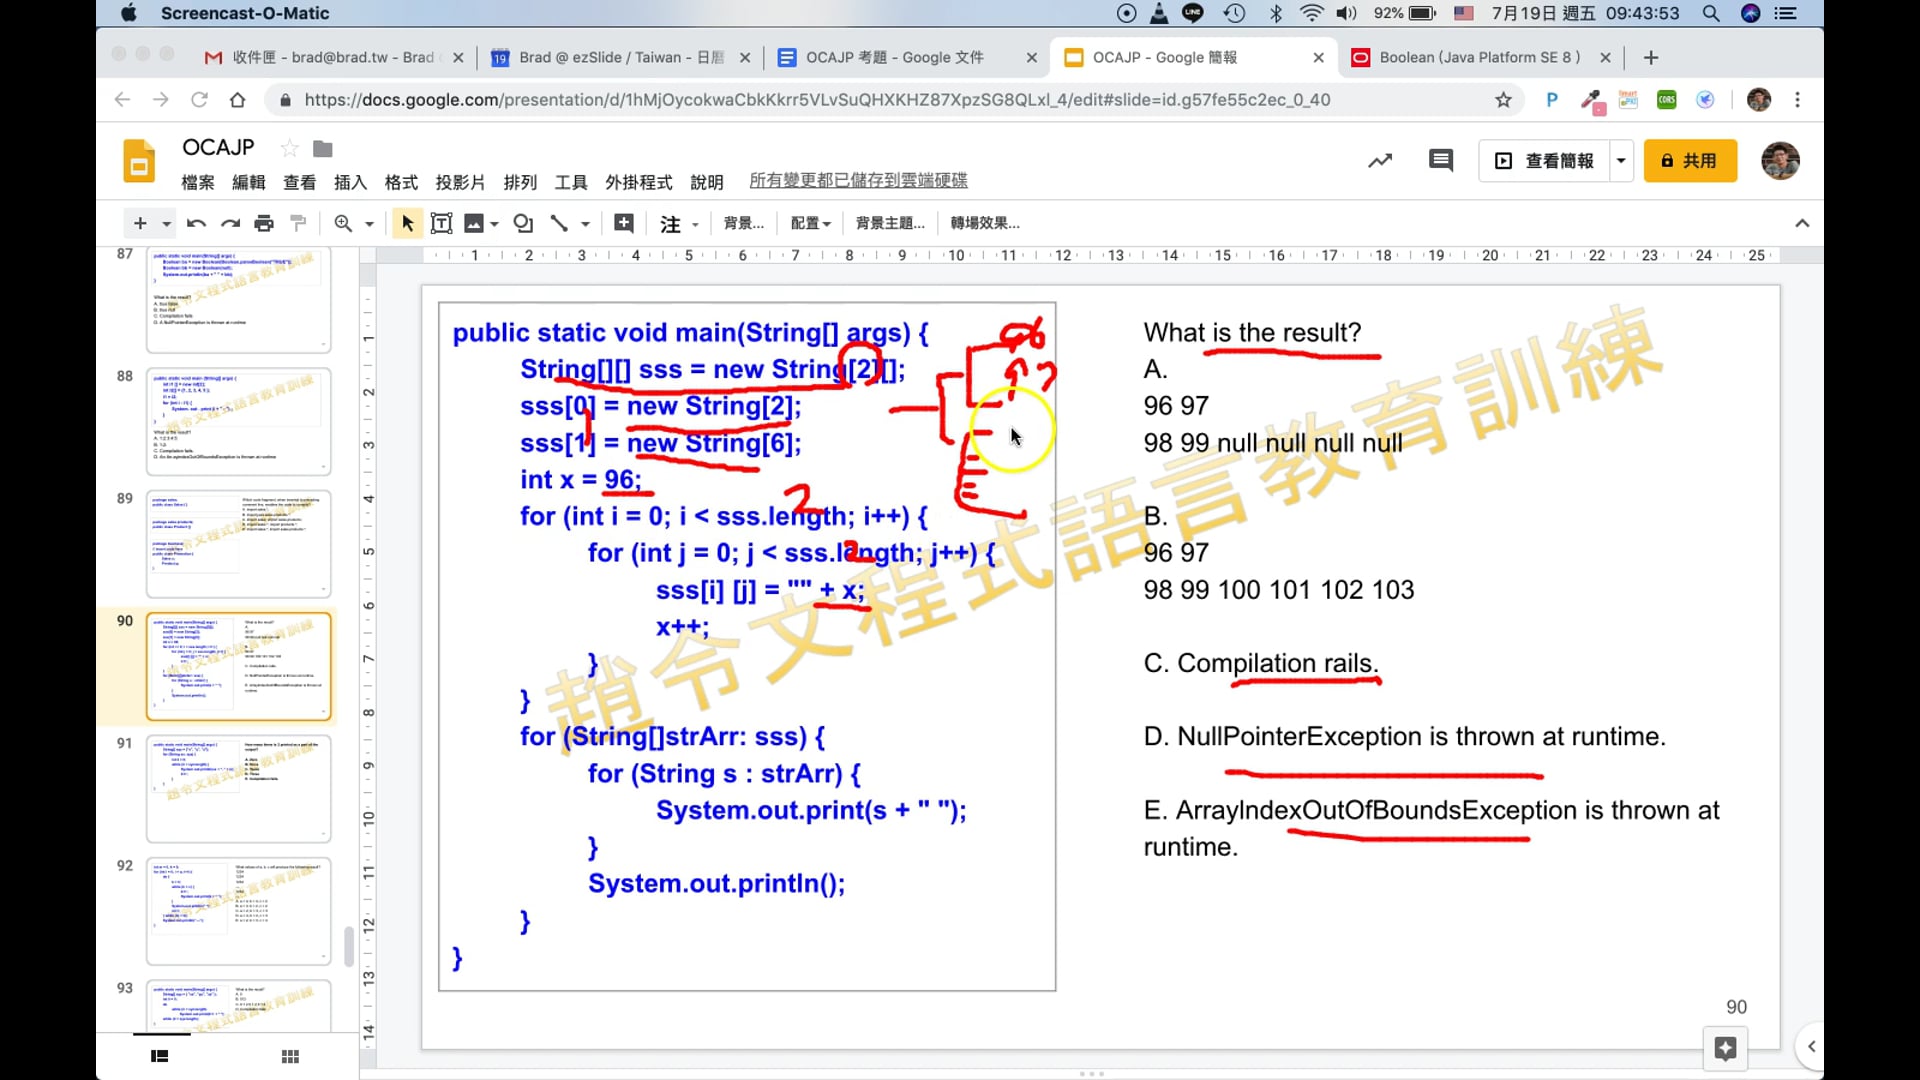Collapse the toolbar with the up chevron

(1802, 223)
